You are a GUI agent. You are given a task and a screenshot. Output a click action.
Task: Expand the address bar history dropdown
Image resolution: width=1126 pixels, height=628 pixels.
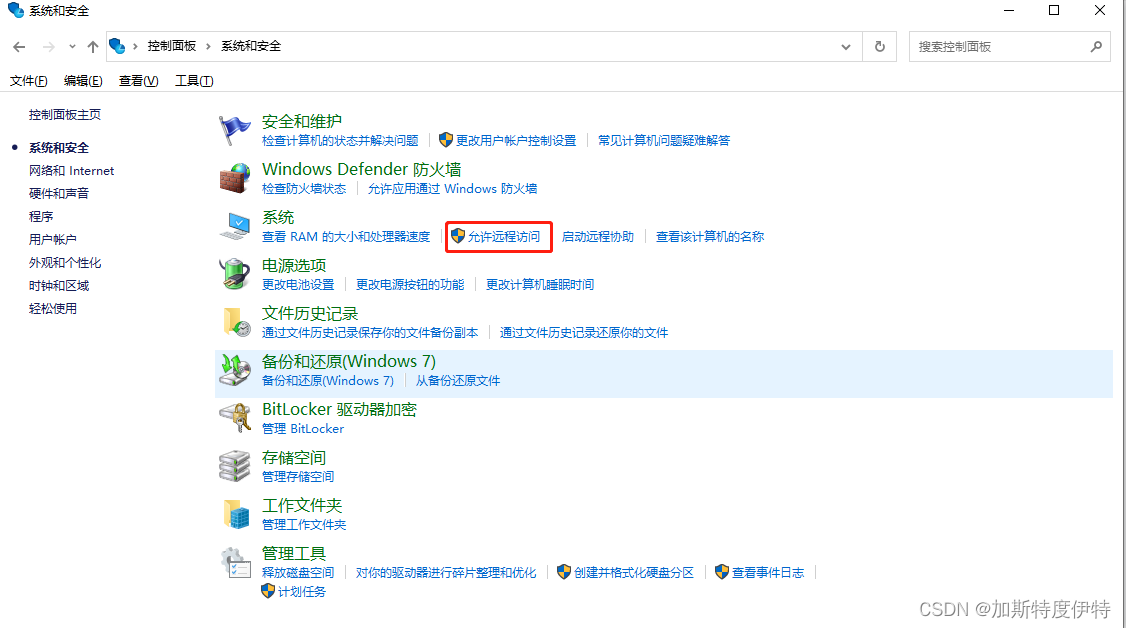click(846, 47)
